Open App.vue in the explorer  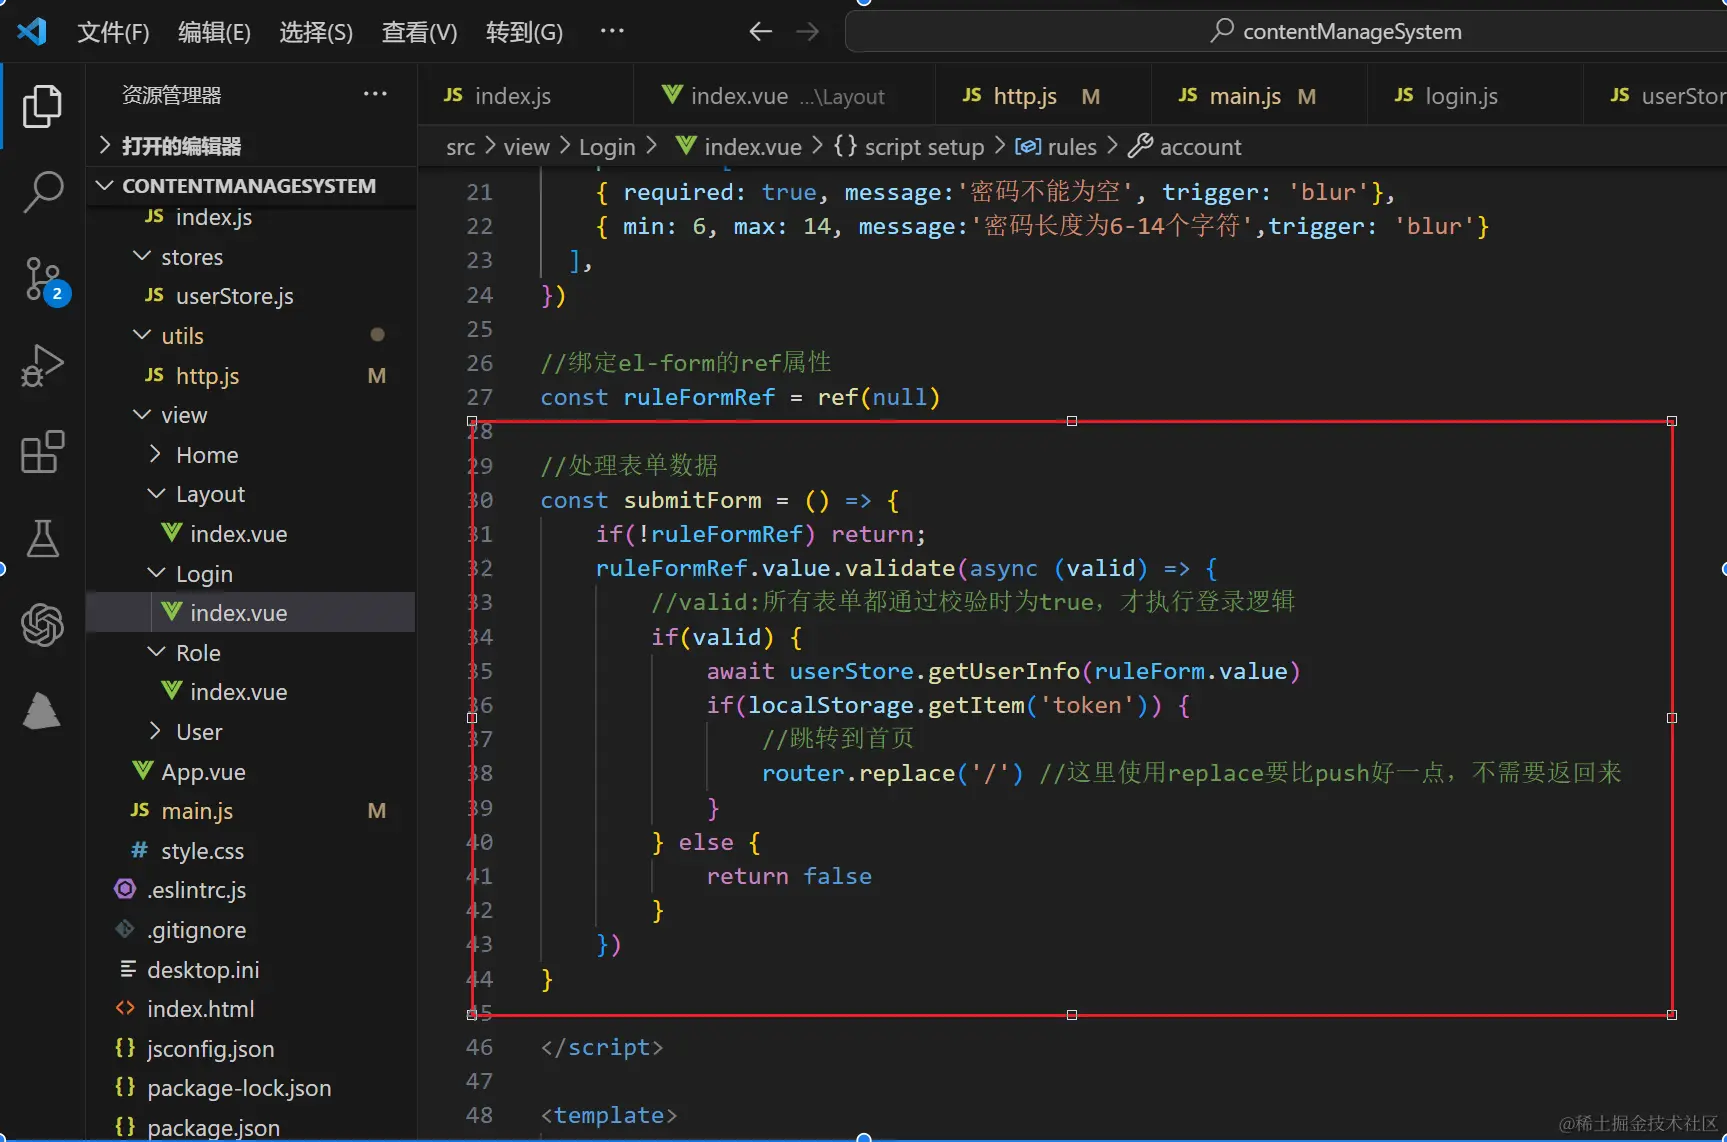[x=250, y=772]
